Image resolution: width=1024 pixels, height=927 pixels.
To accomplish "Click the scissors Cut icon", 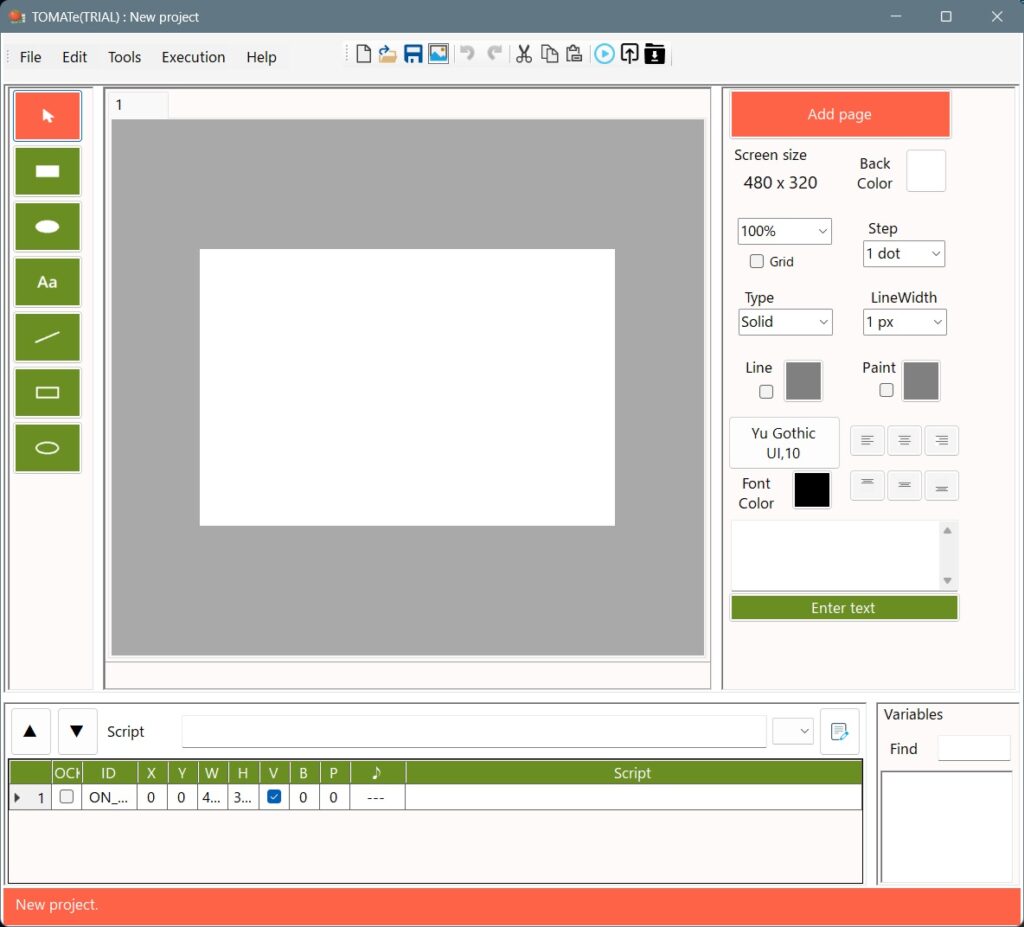I will [x=523, y=54].
